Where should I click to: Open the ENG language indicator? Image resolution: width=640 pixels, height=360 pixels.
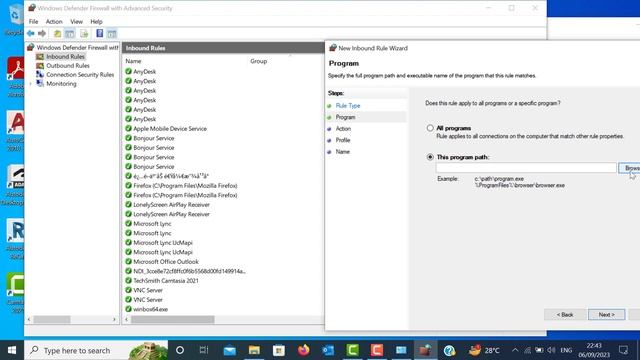566,350
